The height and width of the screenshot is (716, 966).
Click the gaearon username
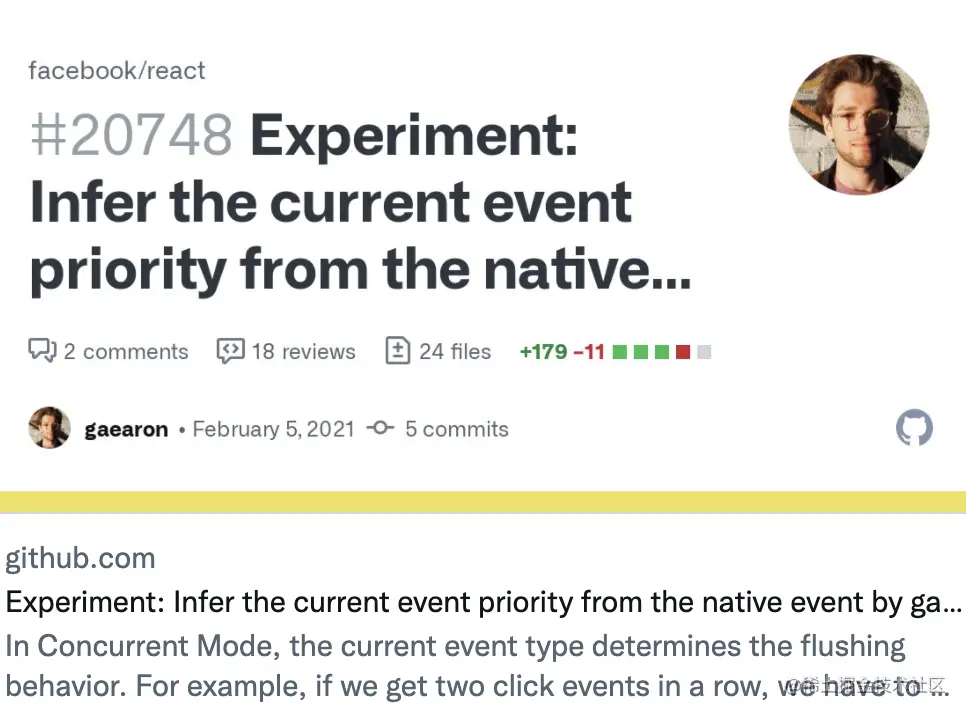pyautogui.click(x=126, y=428)
